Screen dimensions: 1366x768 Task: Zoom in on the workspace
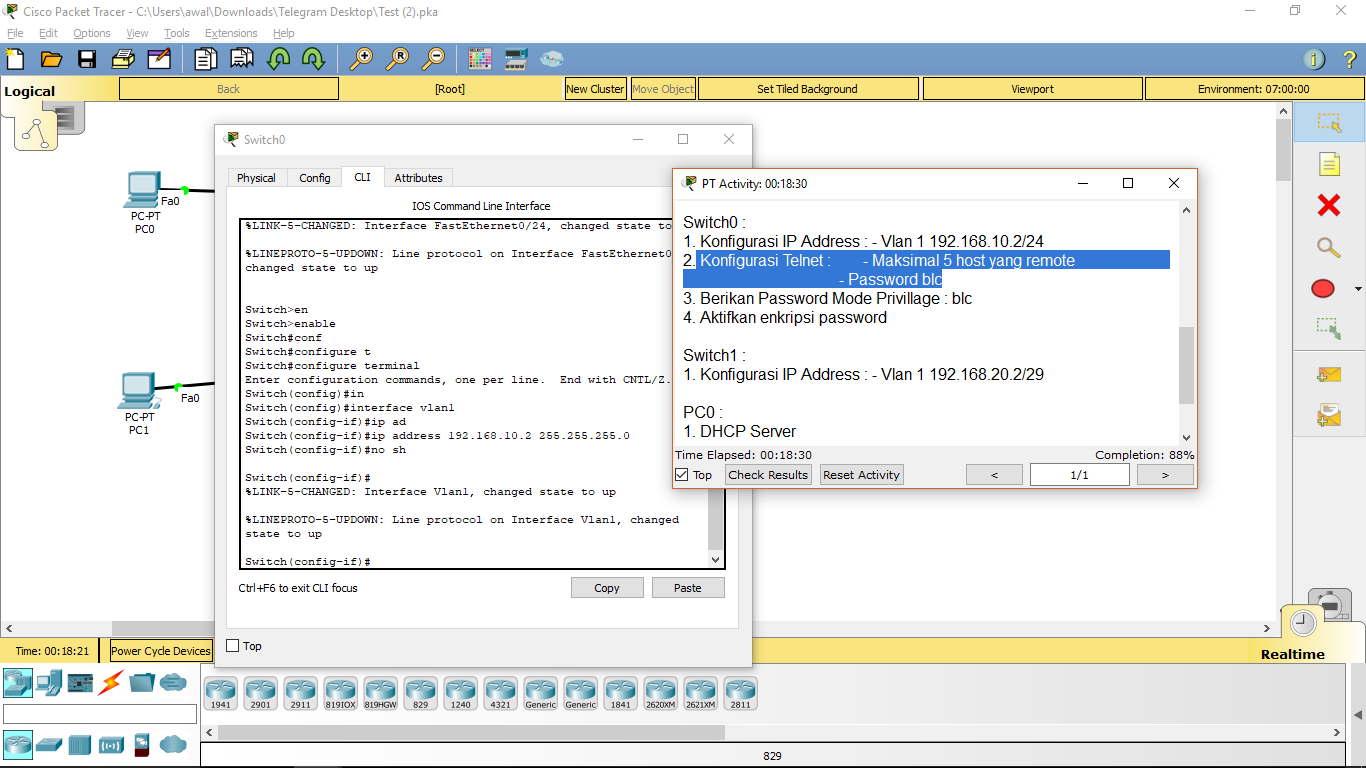point(361,59)
